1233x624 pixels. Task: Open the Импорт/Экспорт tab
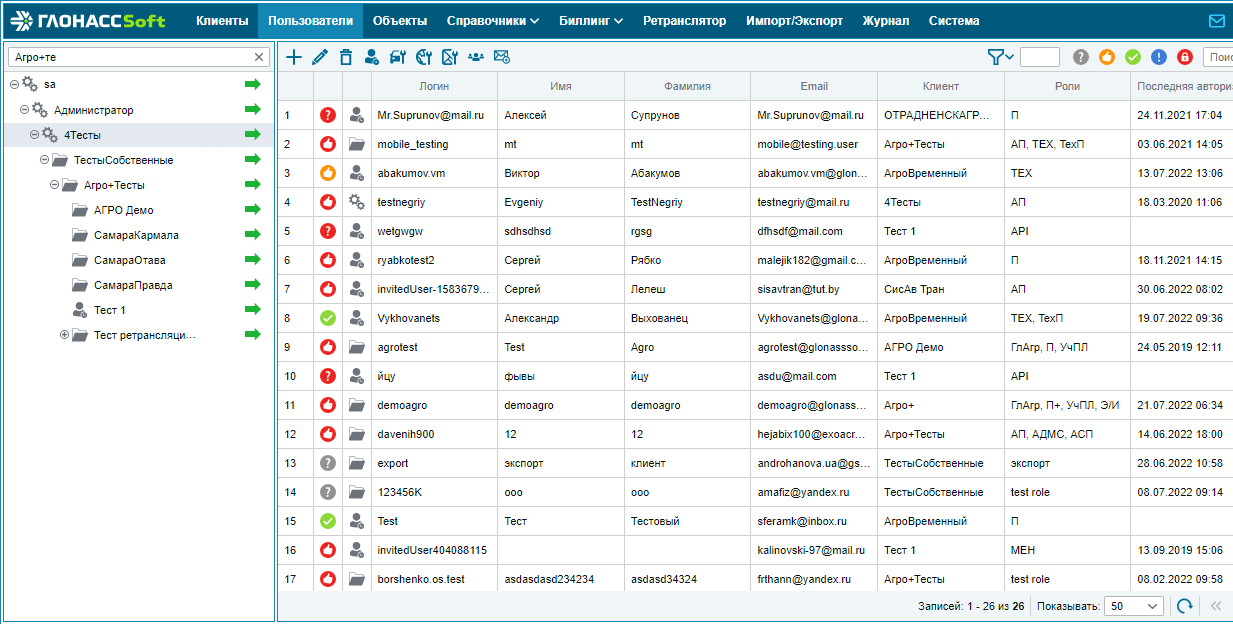pos(794,20)
